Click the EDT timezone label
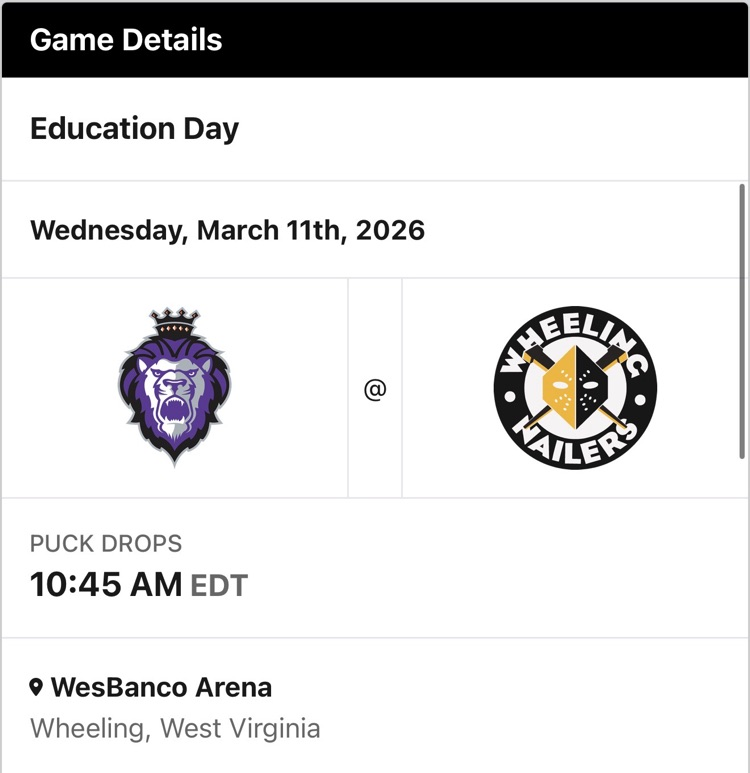 (218, 586)
